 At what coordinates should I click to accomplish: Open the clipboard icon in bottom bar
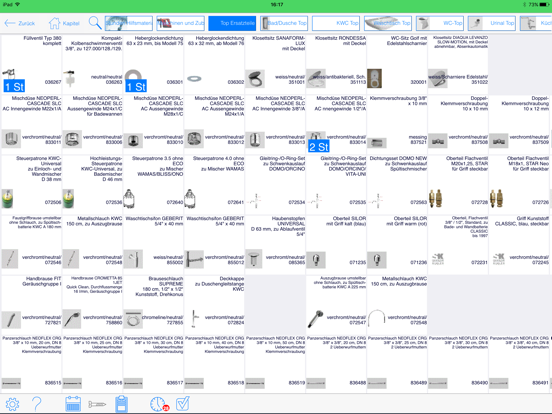coord(121,404)
